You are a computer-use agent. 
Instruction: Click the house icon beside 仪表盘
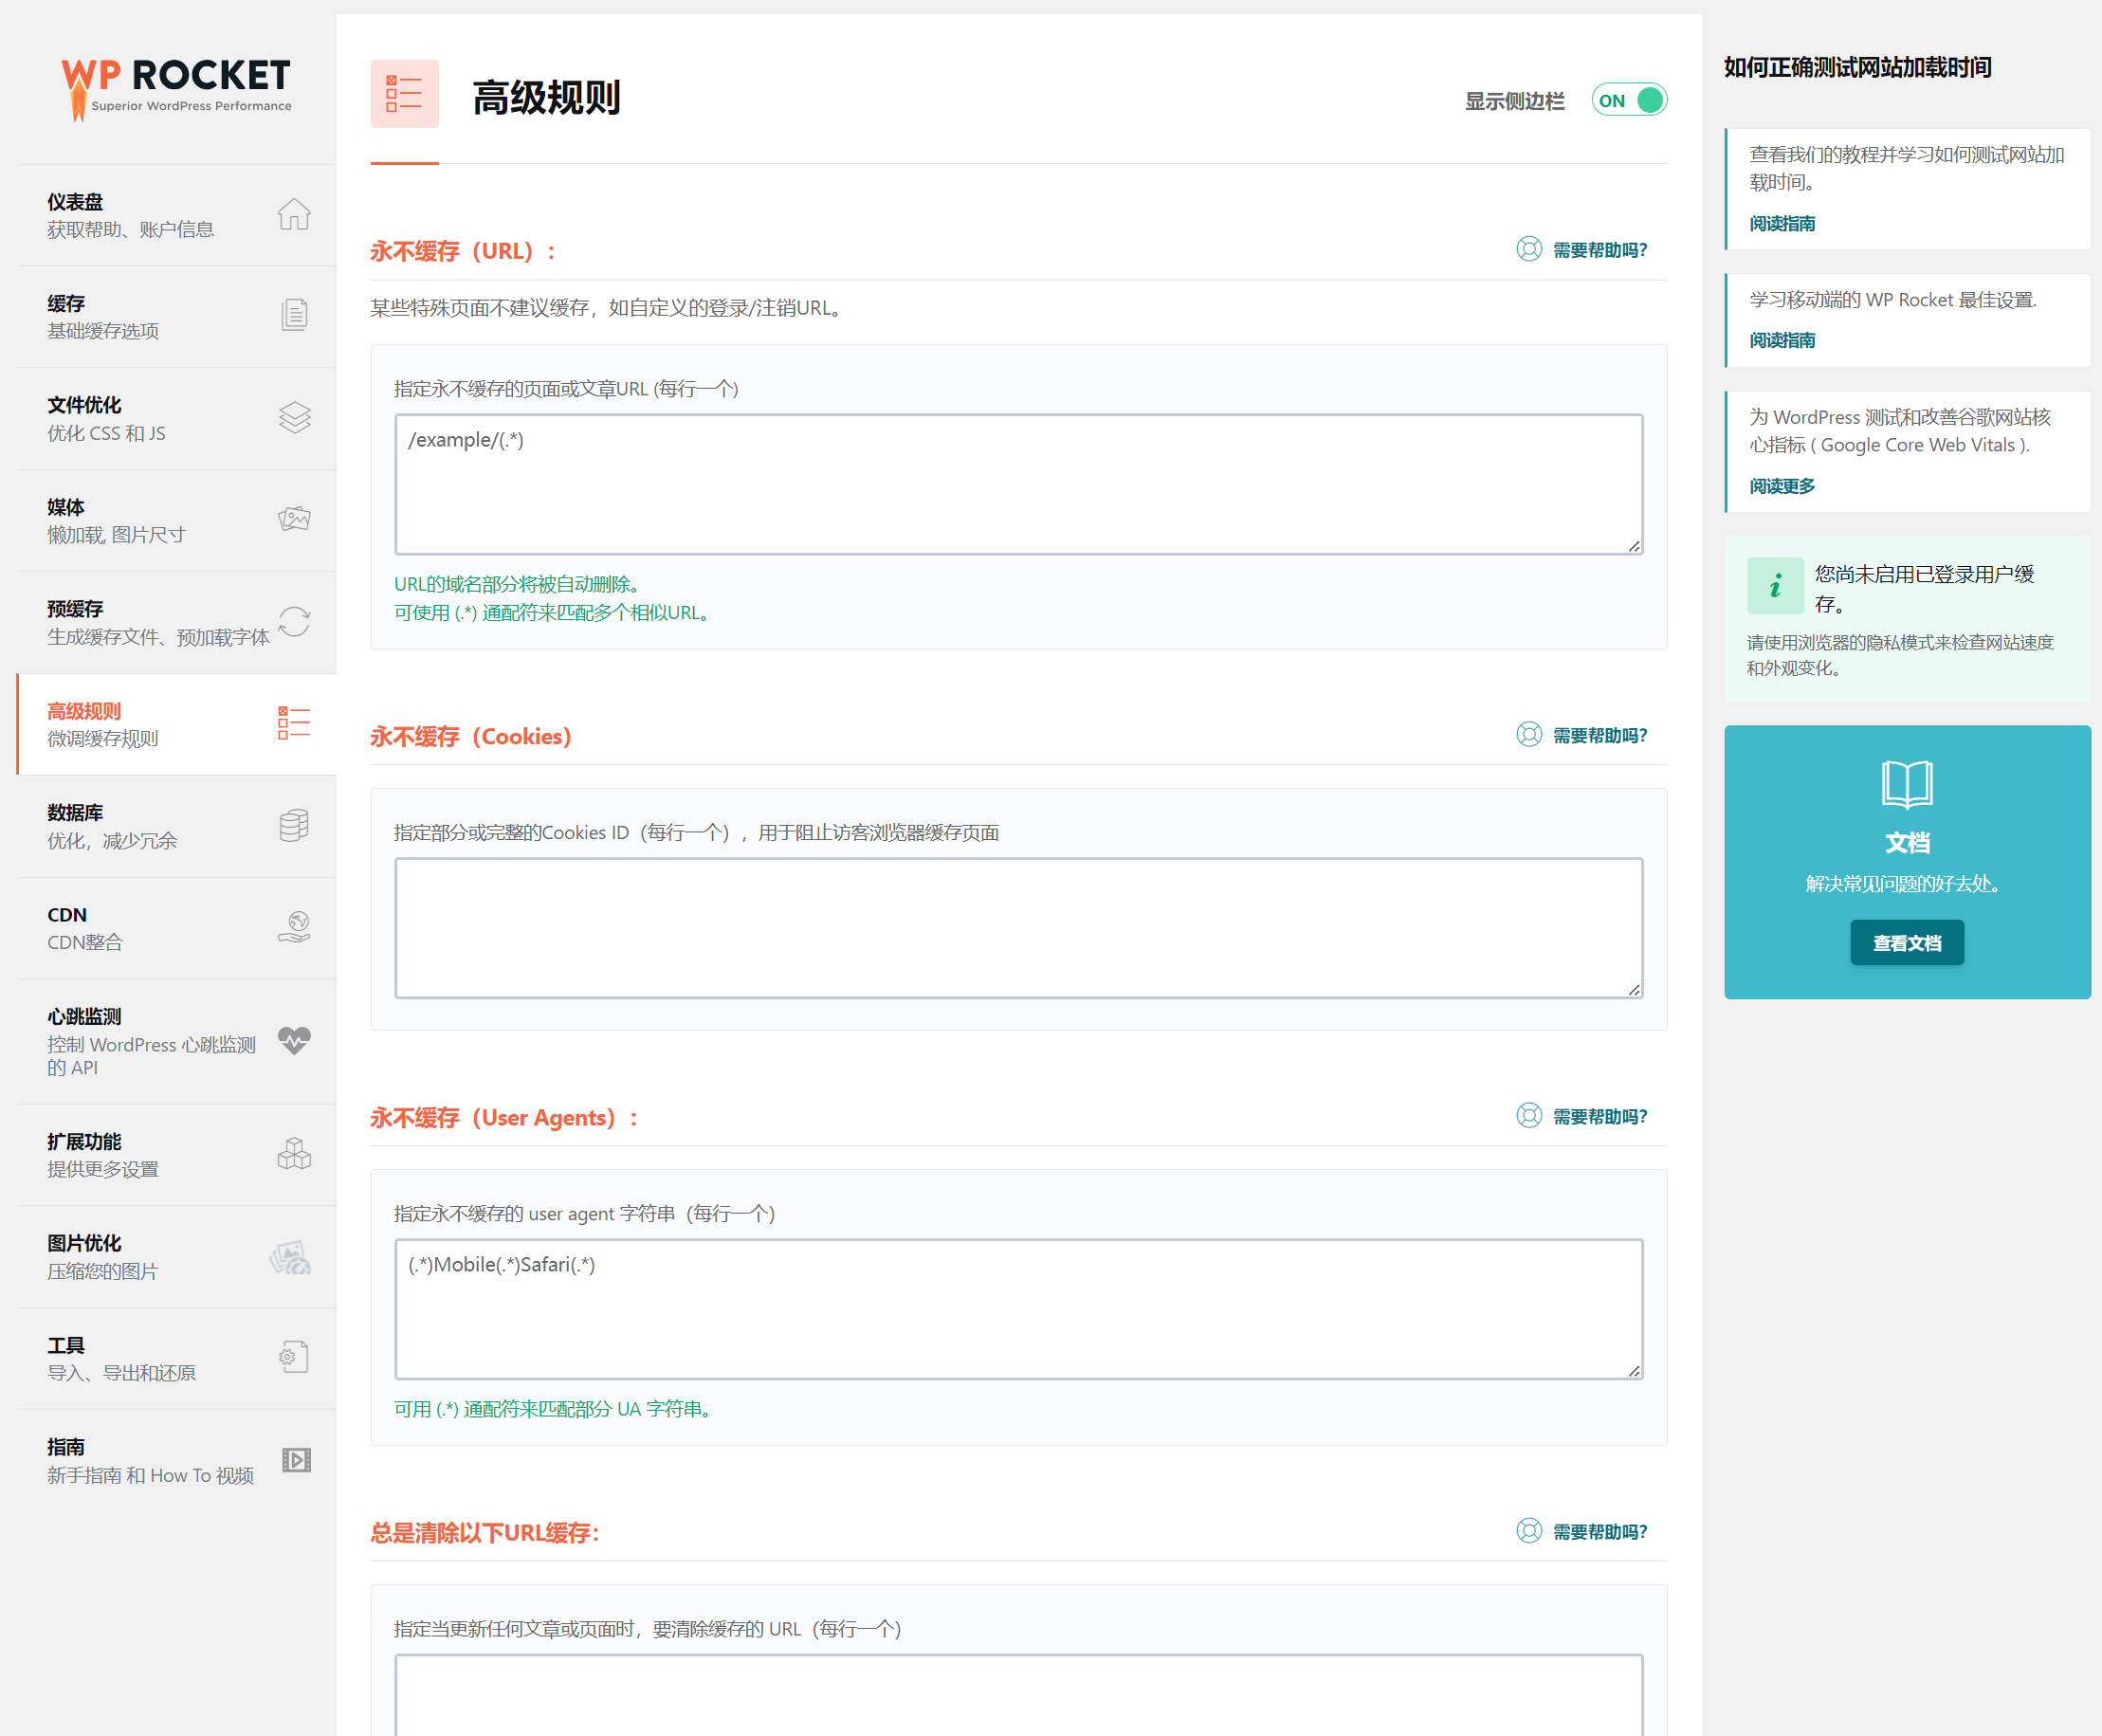[x=294, y=214]
